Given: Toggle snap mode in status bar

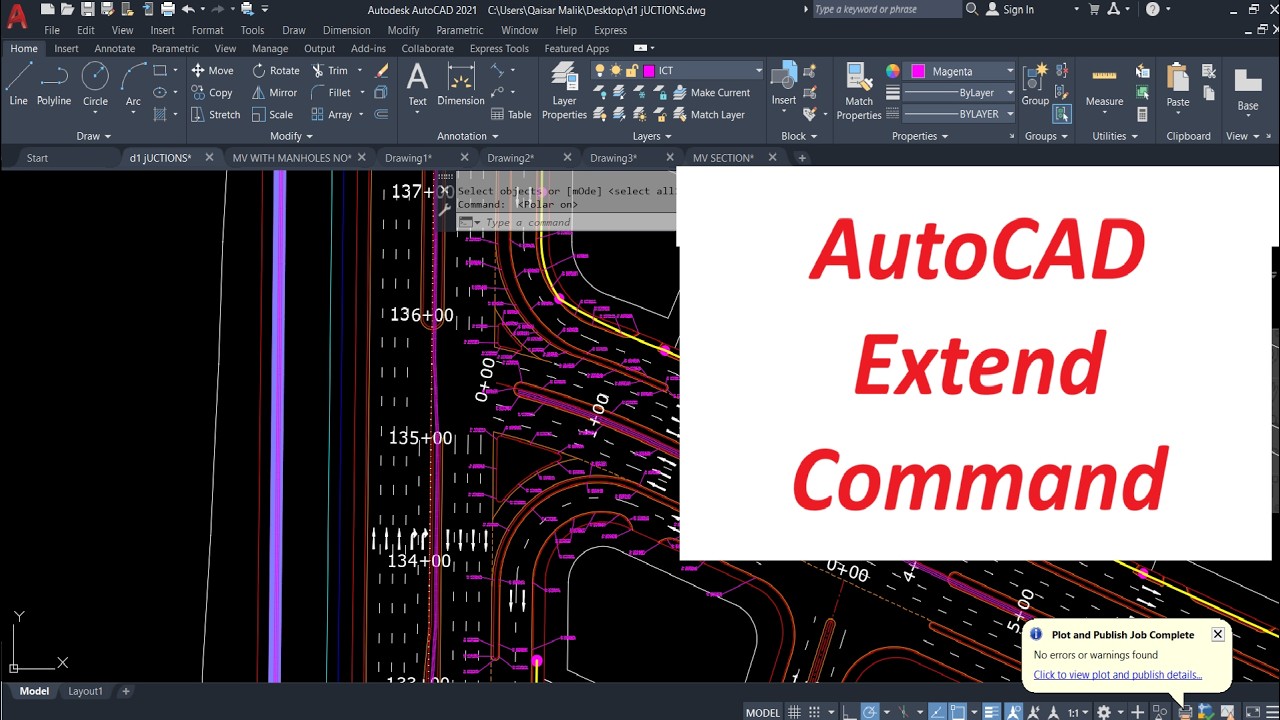Looking at the screenshot, I should tap(814, 712).
